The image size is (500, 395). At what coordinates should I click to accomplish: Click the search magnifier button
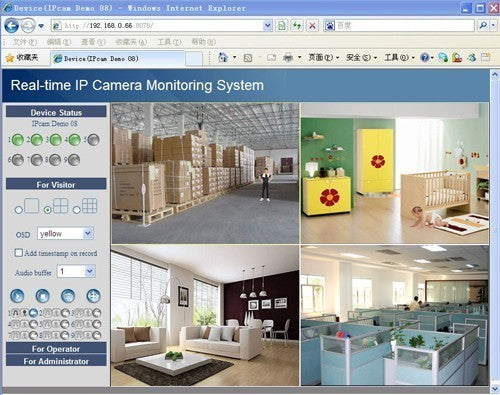(482, 26)
